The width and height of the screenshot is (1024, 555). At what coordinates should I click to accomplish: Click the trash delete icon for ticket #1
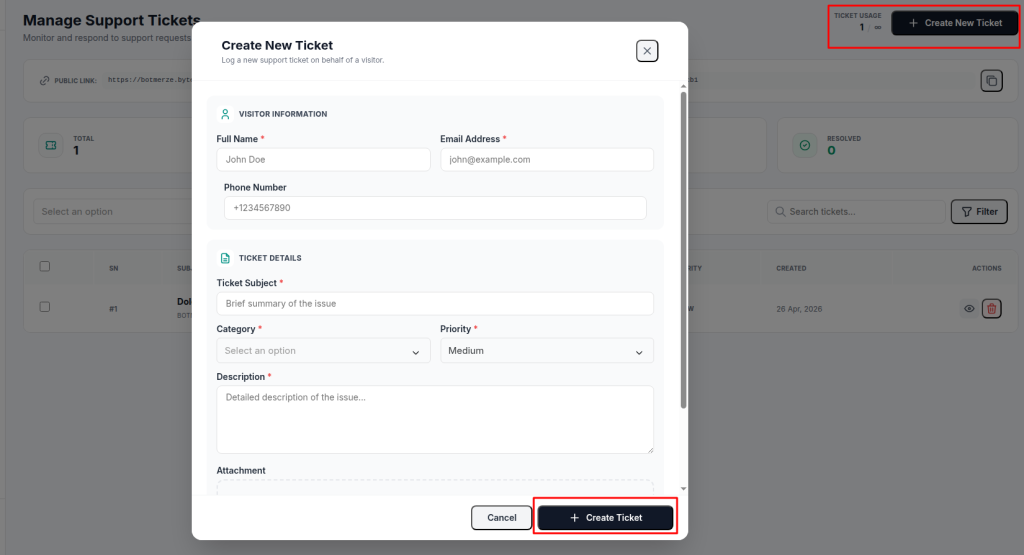pyautogui.click(x=991, y=309)
